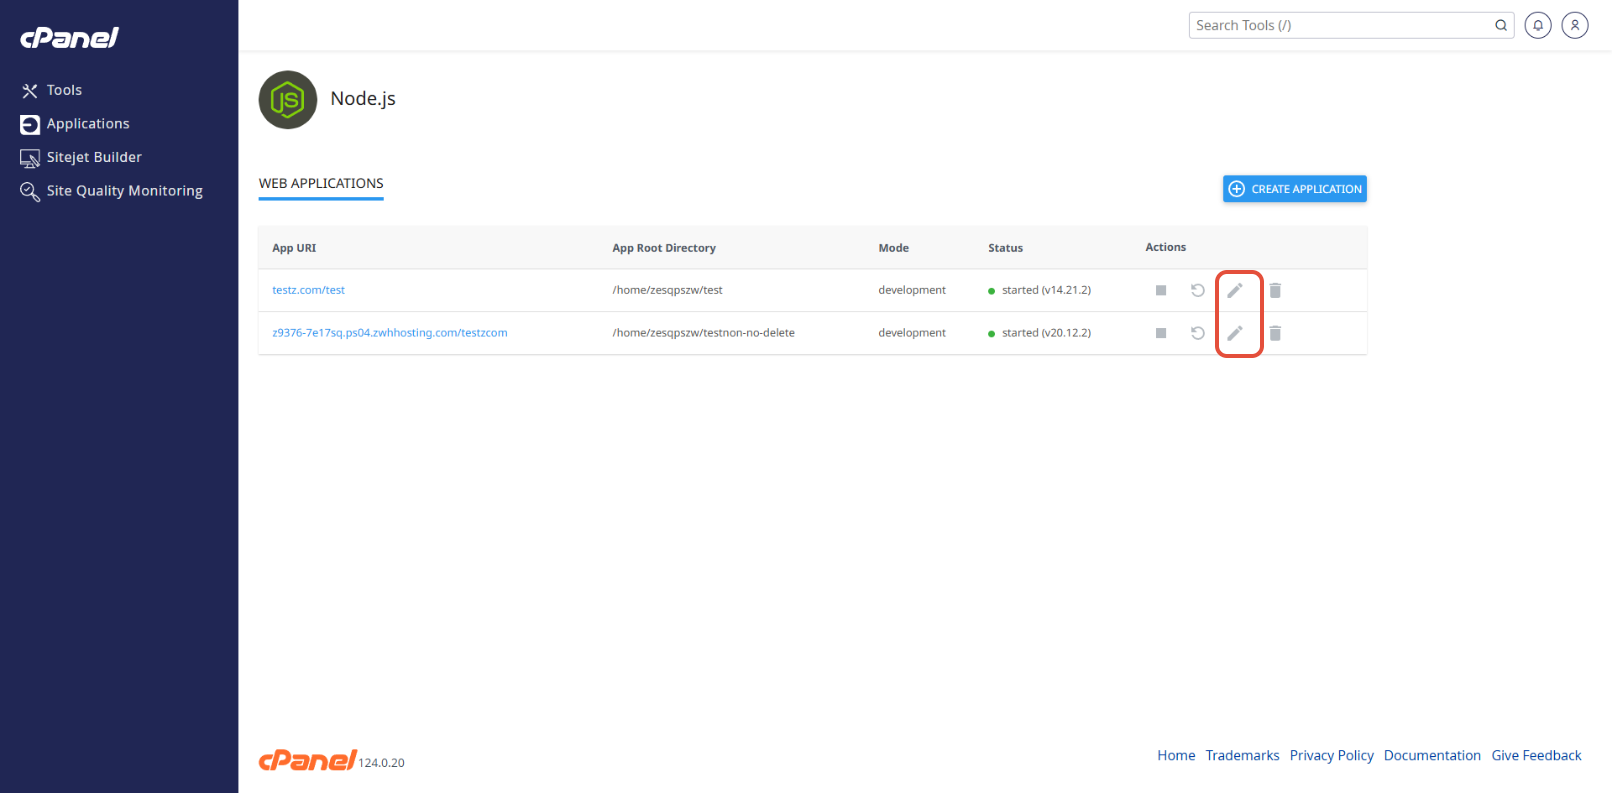The width and height of the screenshot is (1612, 793).
Task: Select the WEB APPLICATIONS tab
Action: coord(321,184)
